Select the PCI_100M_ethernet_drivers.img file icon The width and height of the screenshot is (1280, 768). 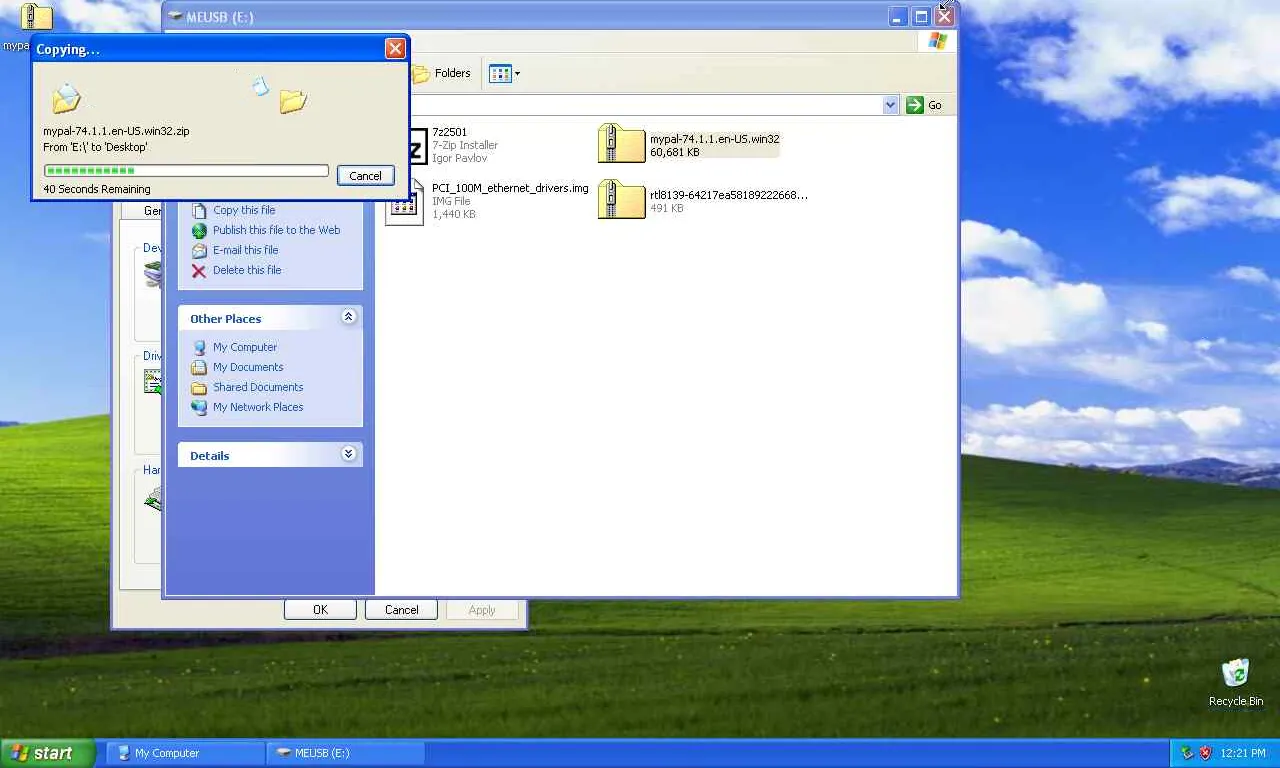coord(404,203)
